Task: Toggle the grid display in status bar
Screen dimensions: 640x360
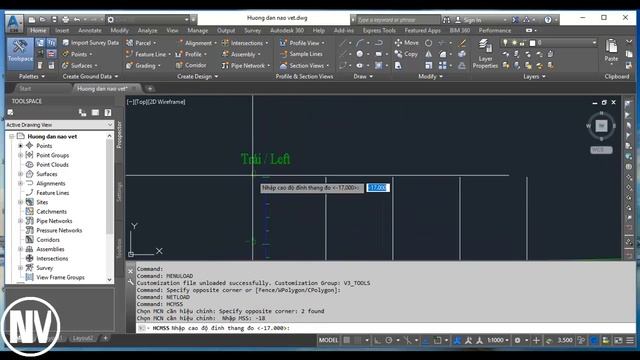Action: coord(347,340)
